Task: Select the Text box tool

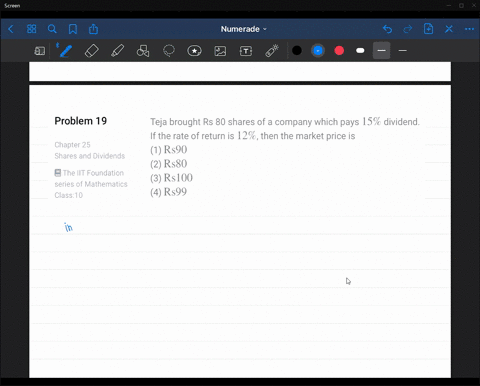Action: coord(246,51)
